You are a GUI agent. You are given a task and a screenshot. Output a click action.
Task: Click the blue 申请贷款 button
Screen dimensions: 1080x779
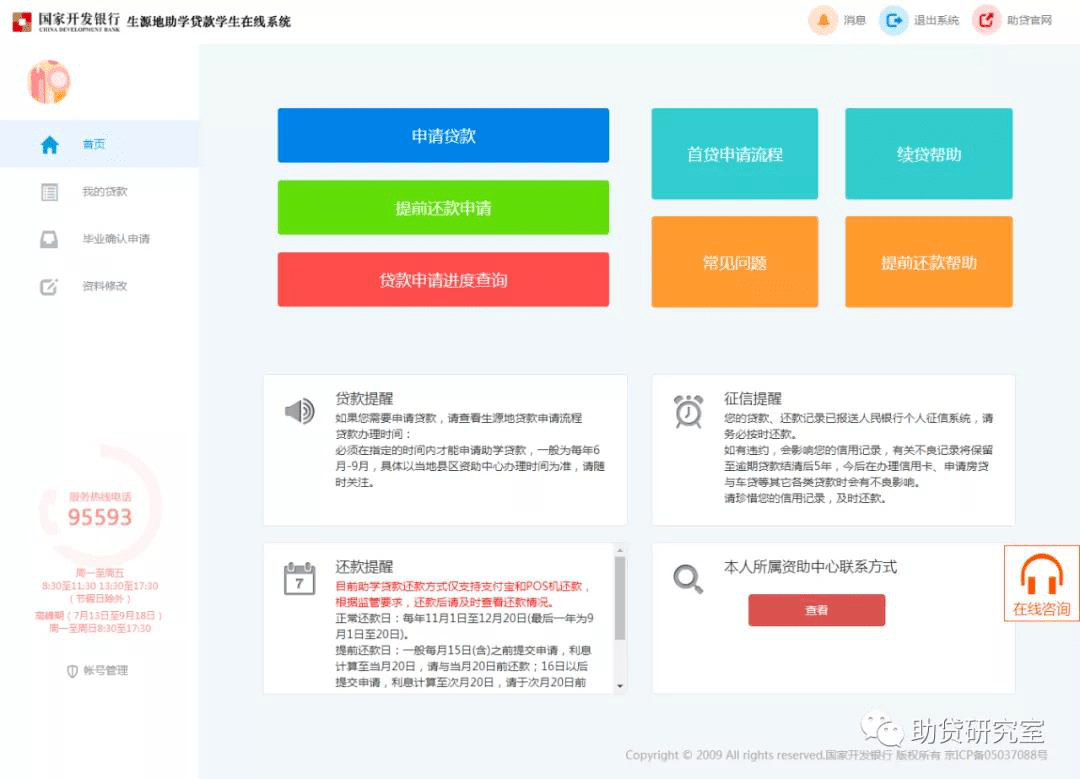click(443, 135)
